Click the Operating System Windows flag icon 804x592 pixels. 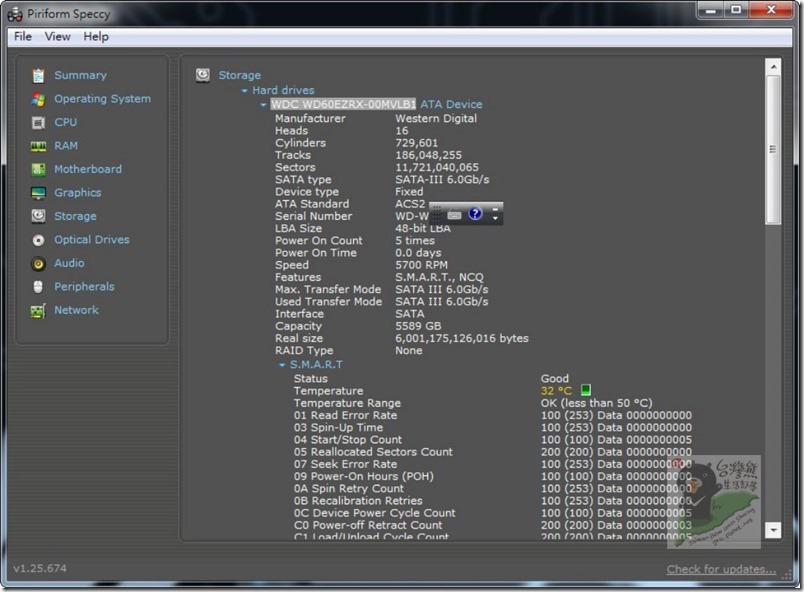[38, 99]
